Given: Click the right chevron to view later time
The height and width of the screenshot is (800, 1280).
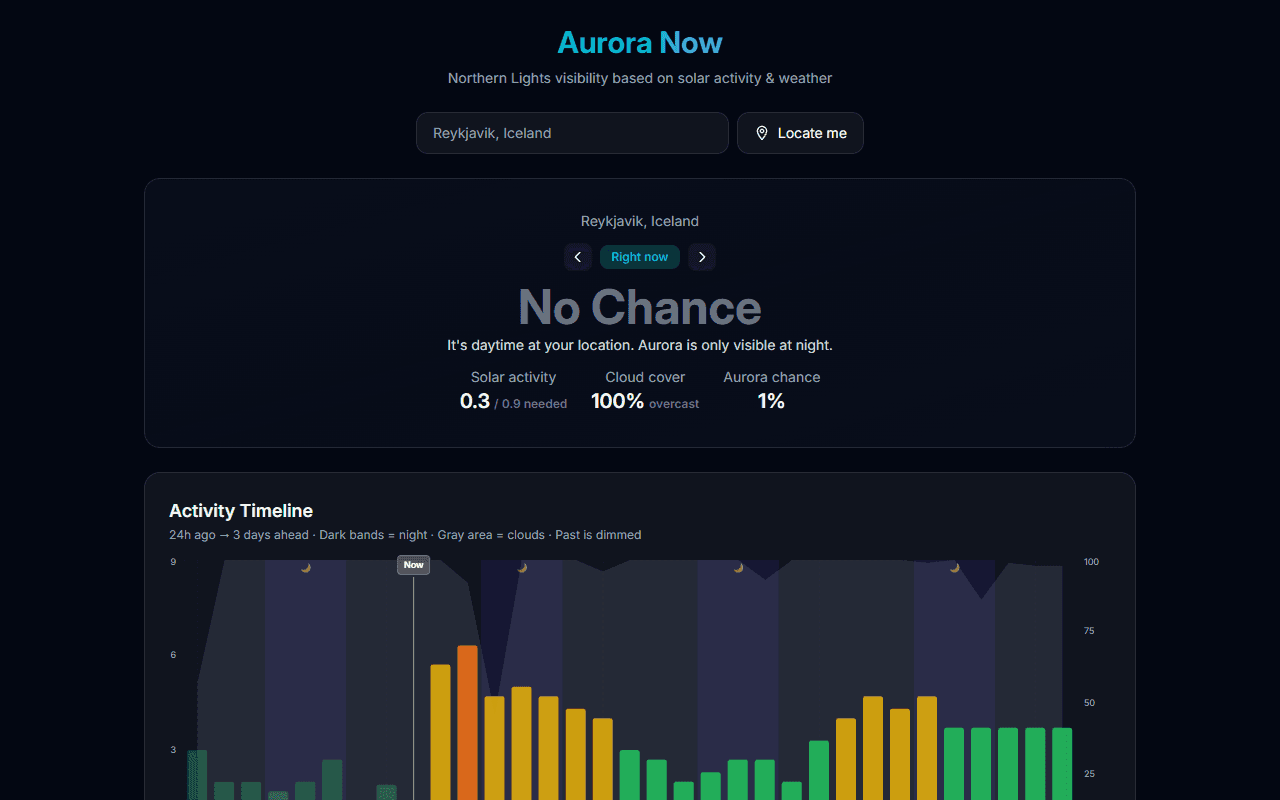Looking at the screenshot, I should 701,257.
